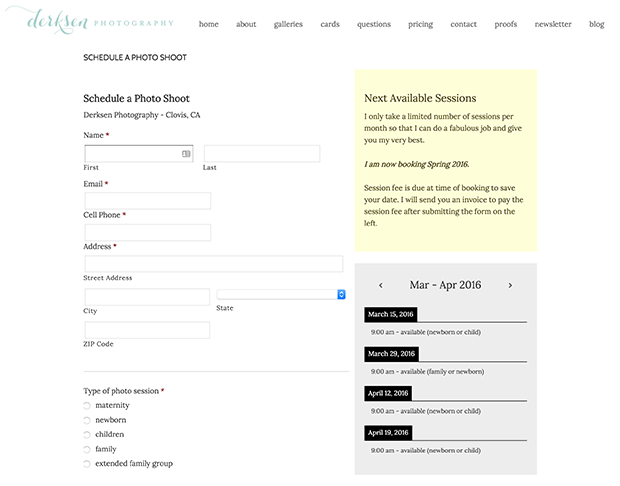Open the about page
This screenshot has width=620, height=486.
point(246,24)
